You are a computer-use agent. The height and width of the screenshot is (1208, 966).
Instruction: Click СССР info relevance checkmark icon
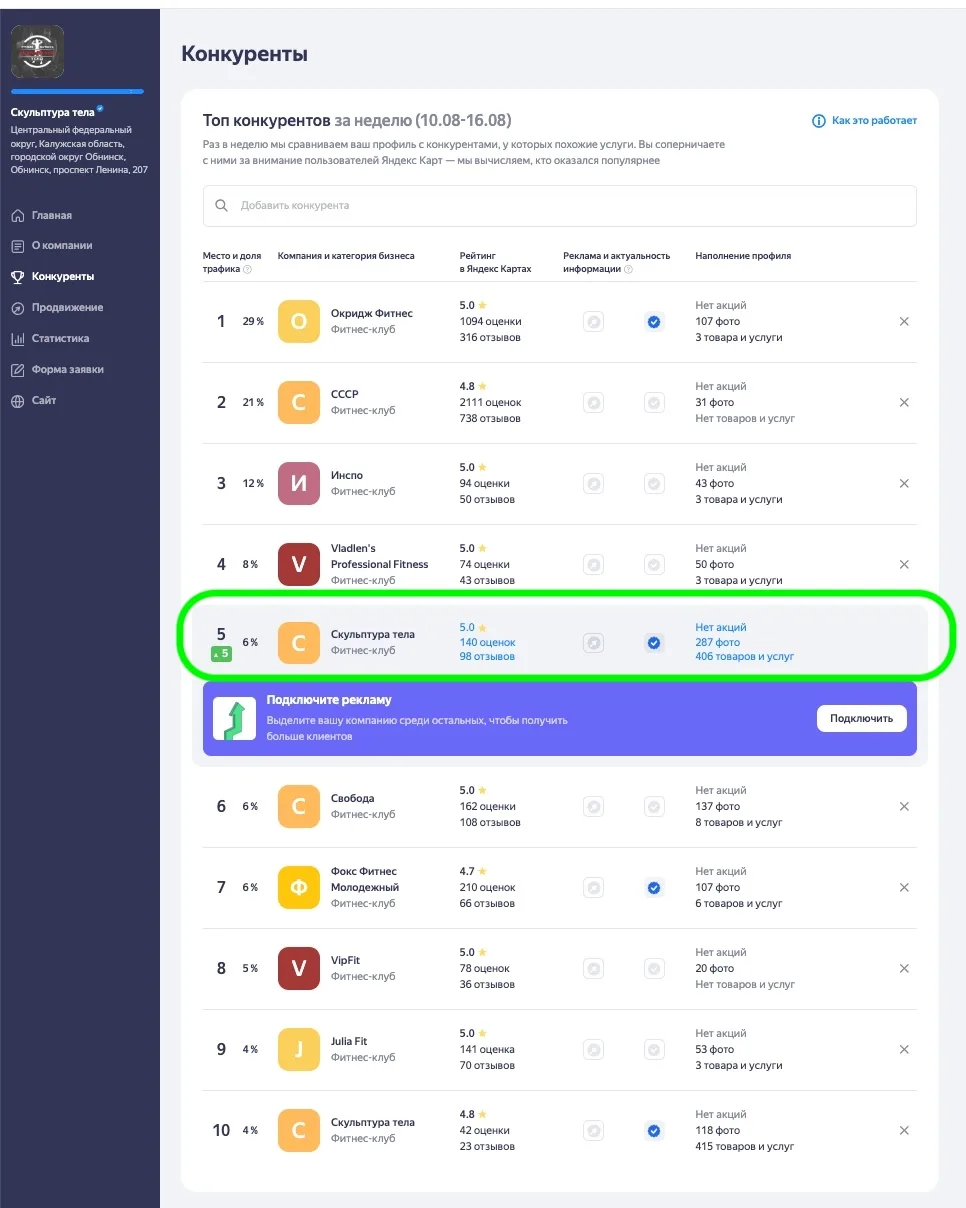tap(654, 402)
